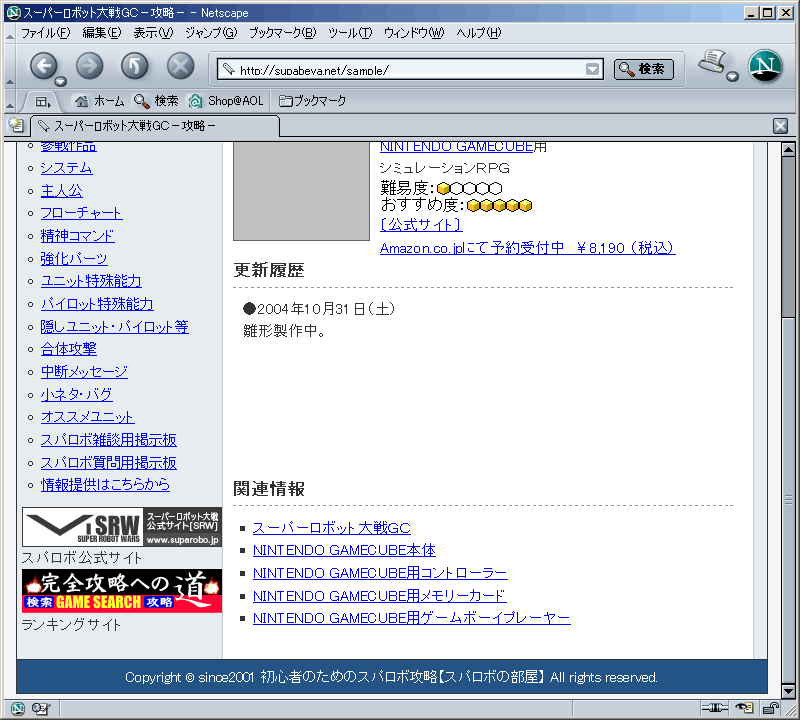Go back using the Back arrow button
The width and height of the screenshot is (800, 720).
(x=43, y=66)
